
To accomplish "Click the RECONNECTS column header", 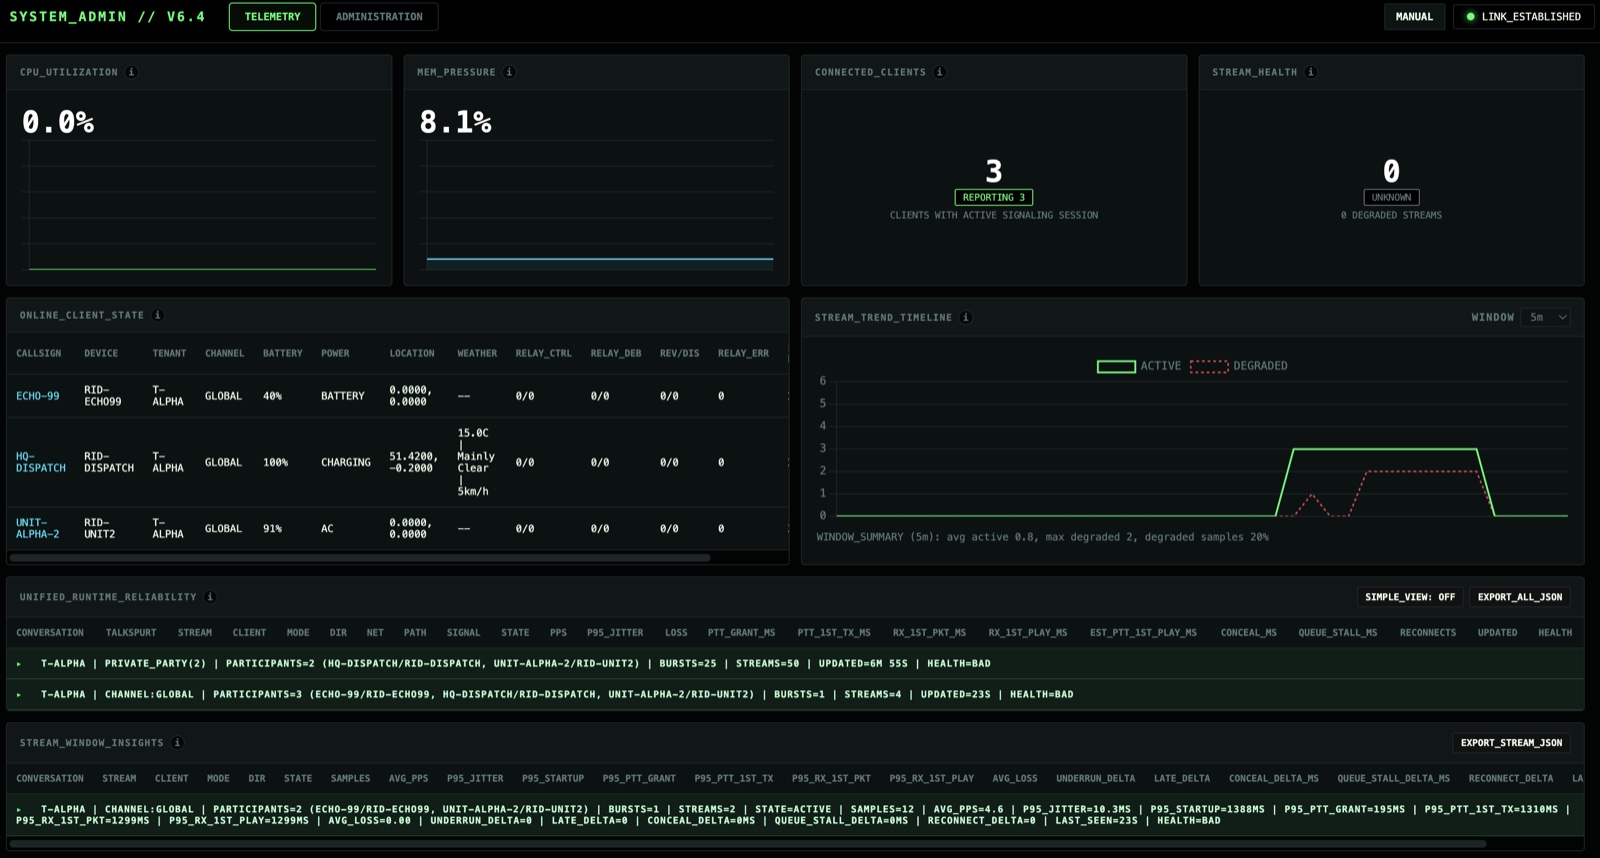I will 1428,633.
